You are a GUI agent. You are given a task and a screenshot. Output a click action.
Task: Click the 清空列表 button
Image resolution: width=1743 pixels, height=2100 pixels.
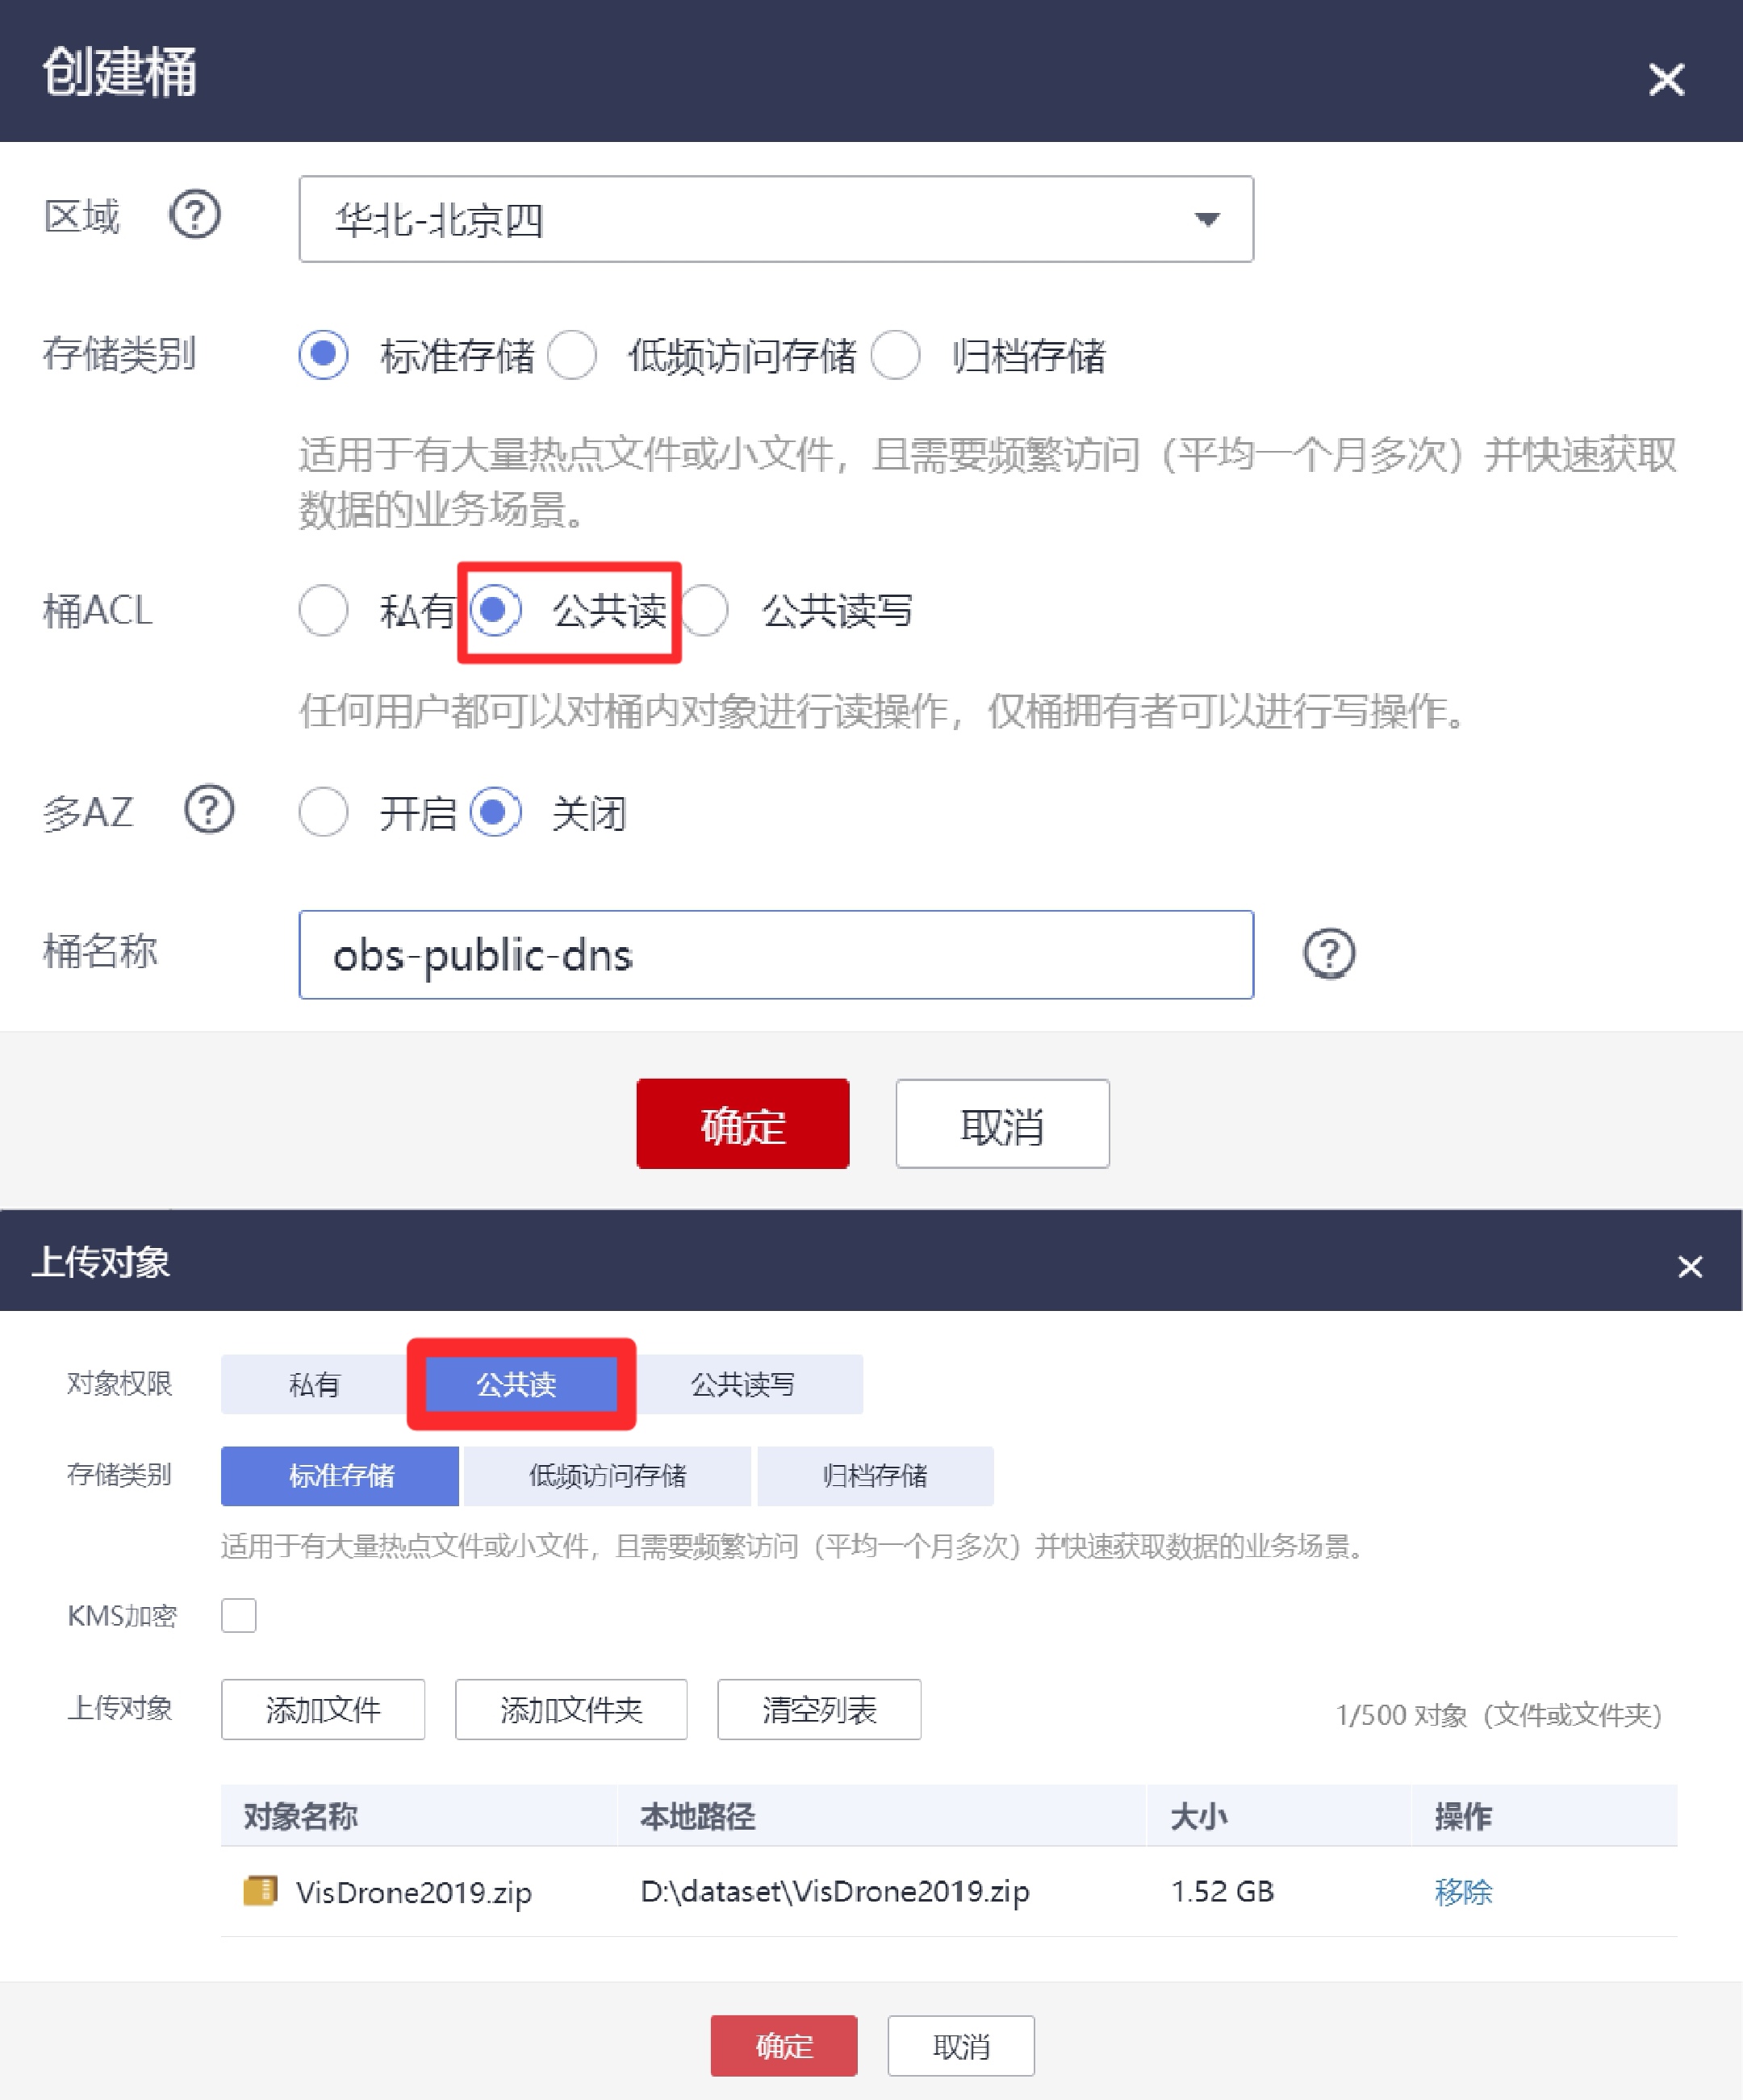(x=819, y=1709)
